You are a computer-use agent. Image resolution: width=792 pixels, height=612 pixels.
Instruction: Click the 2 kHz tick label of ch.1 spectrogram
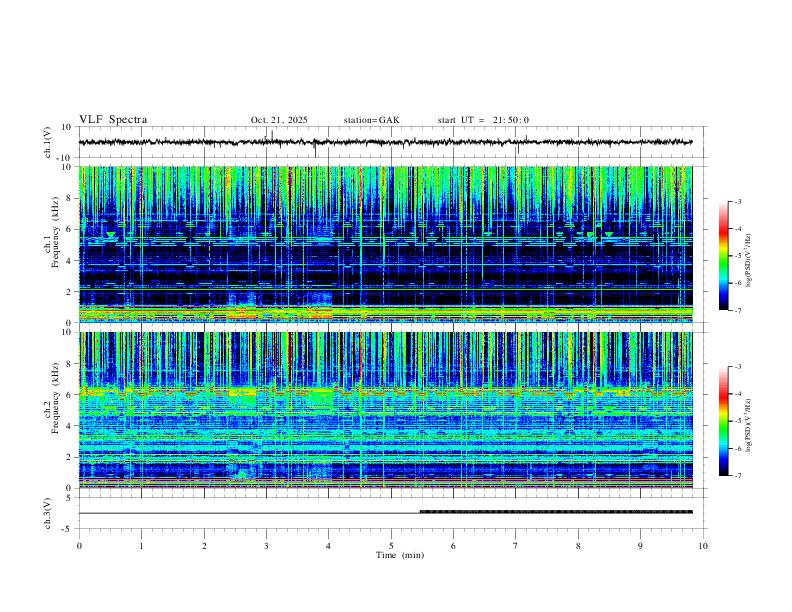pyautogui.click(x=69, y=291)
